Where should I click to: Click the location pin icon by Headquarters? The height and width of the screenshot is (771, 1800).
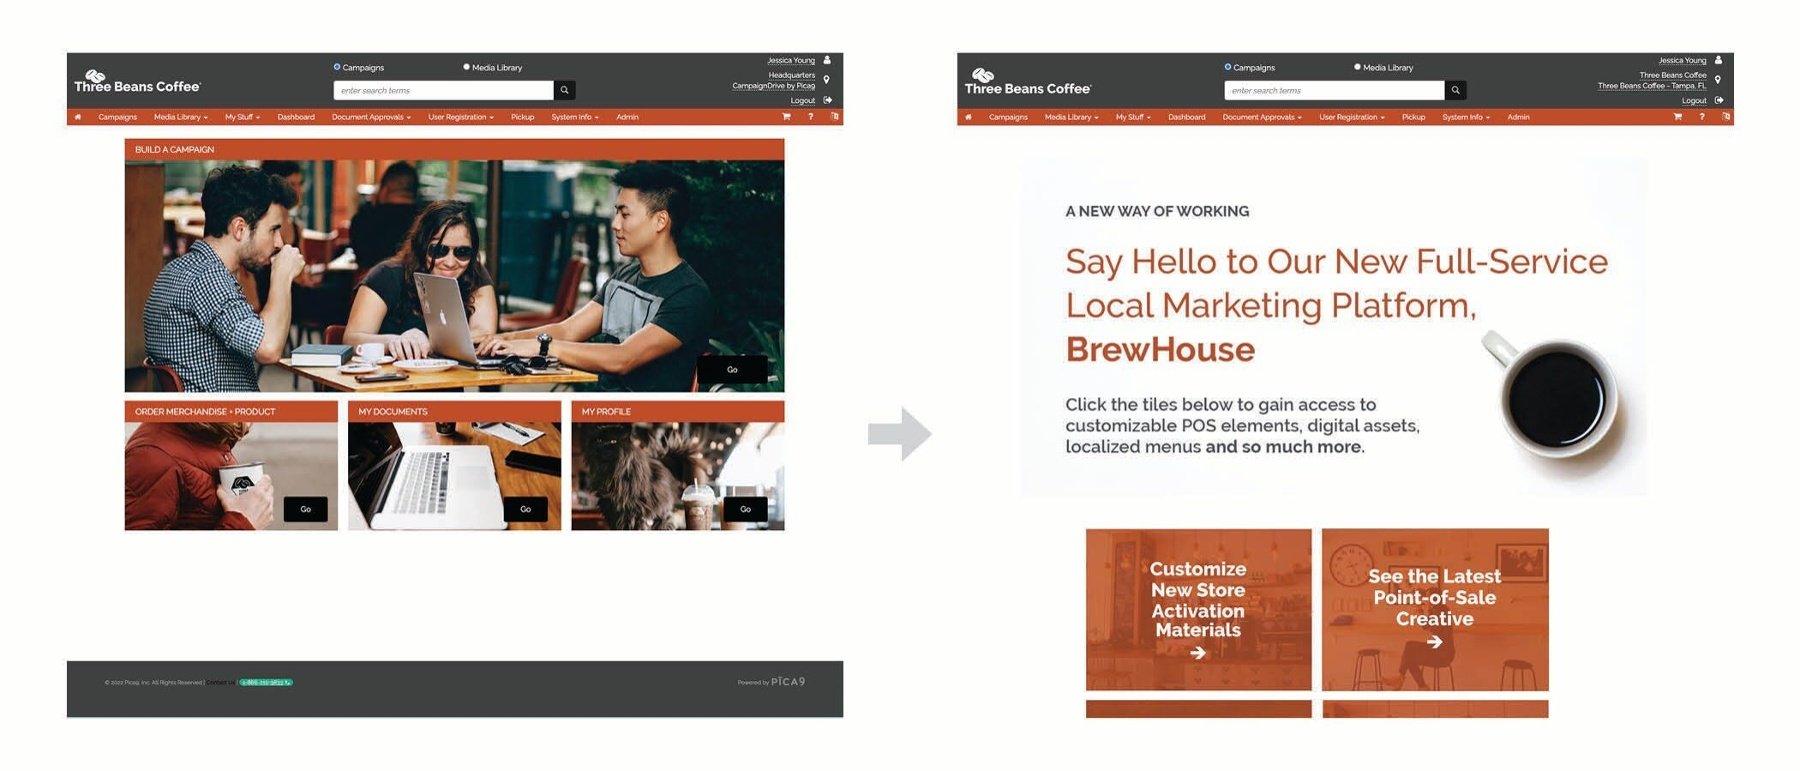826,80
